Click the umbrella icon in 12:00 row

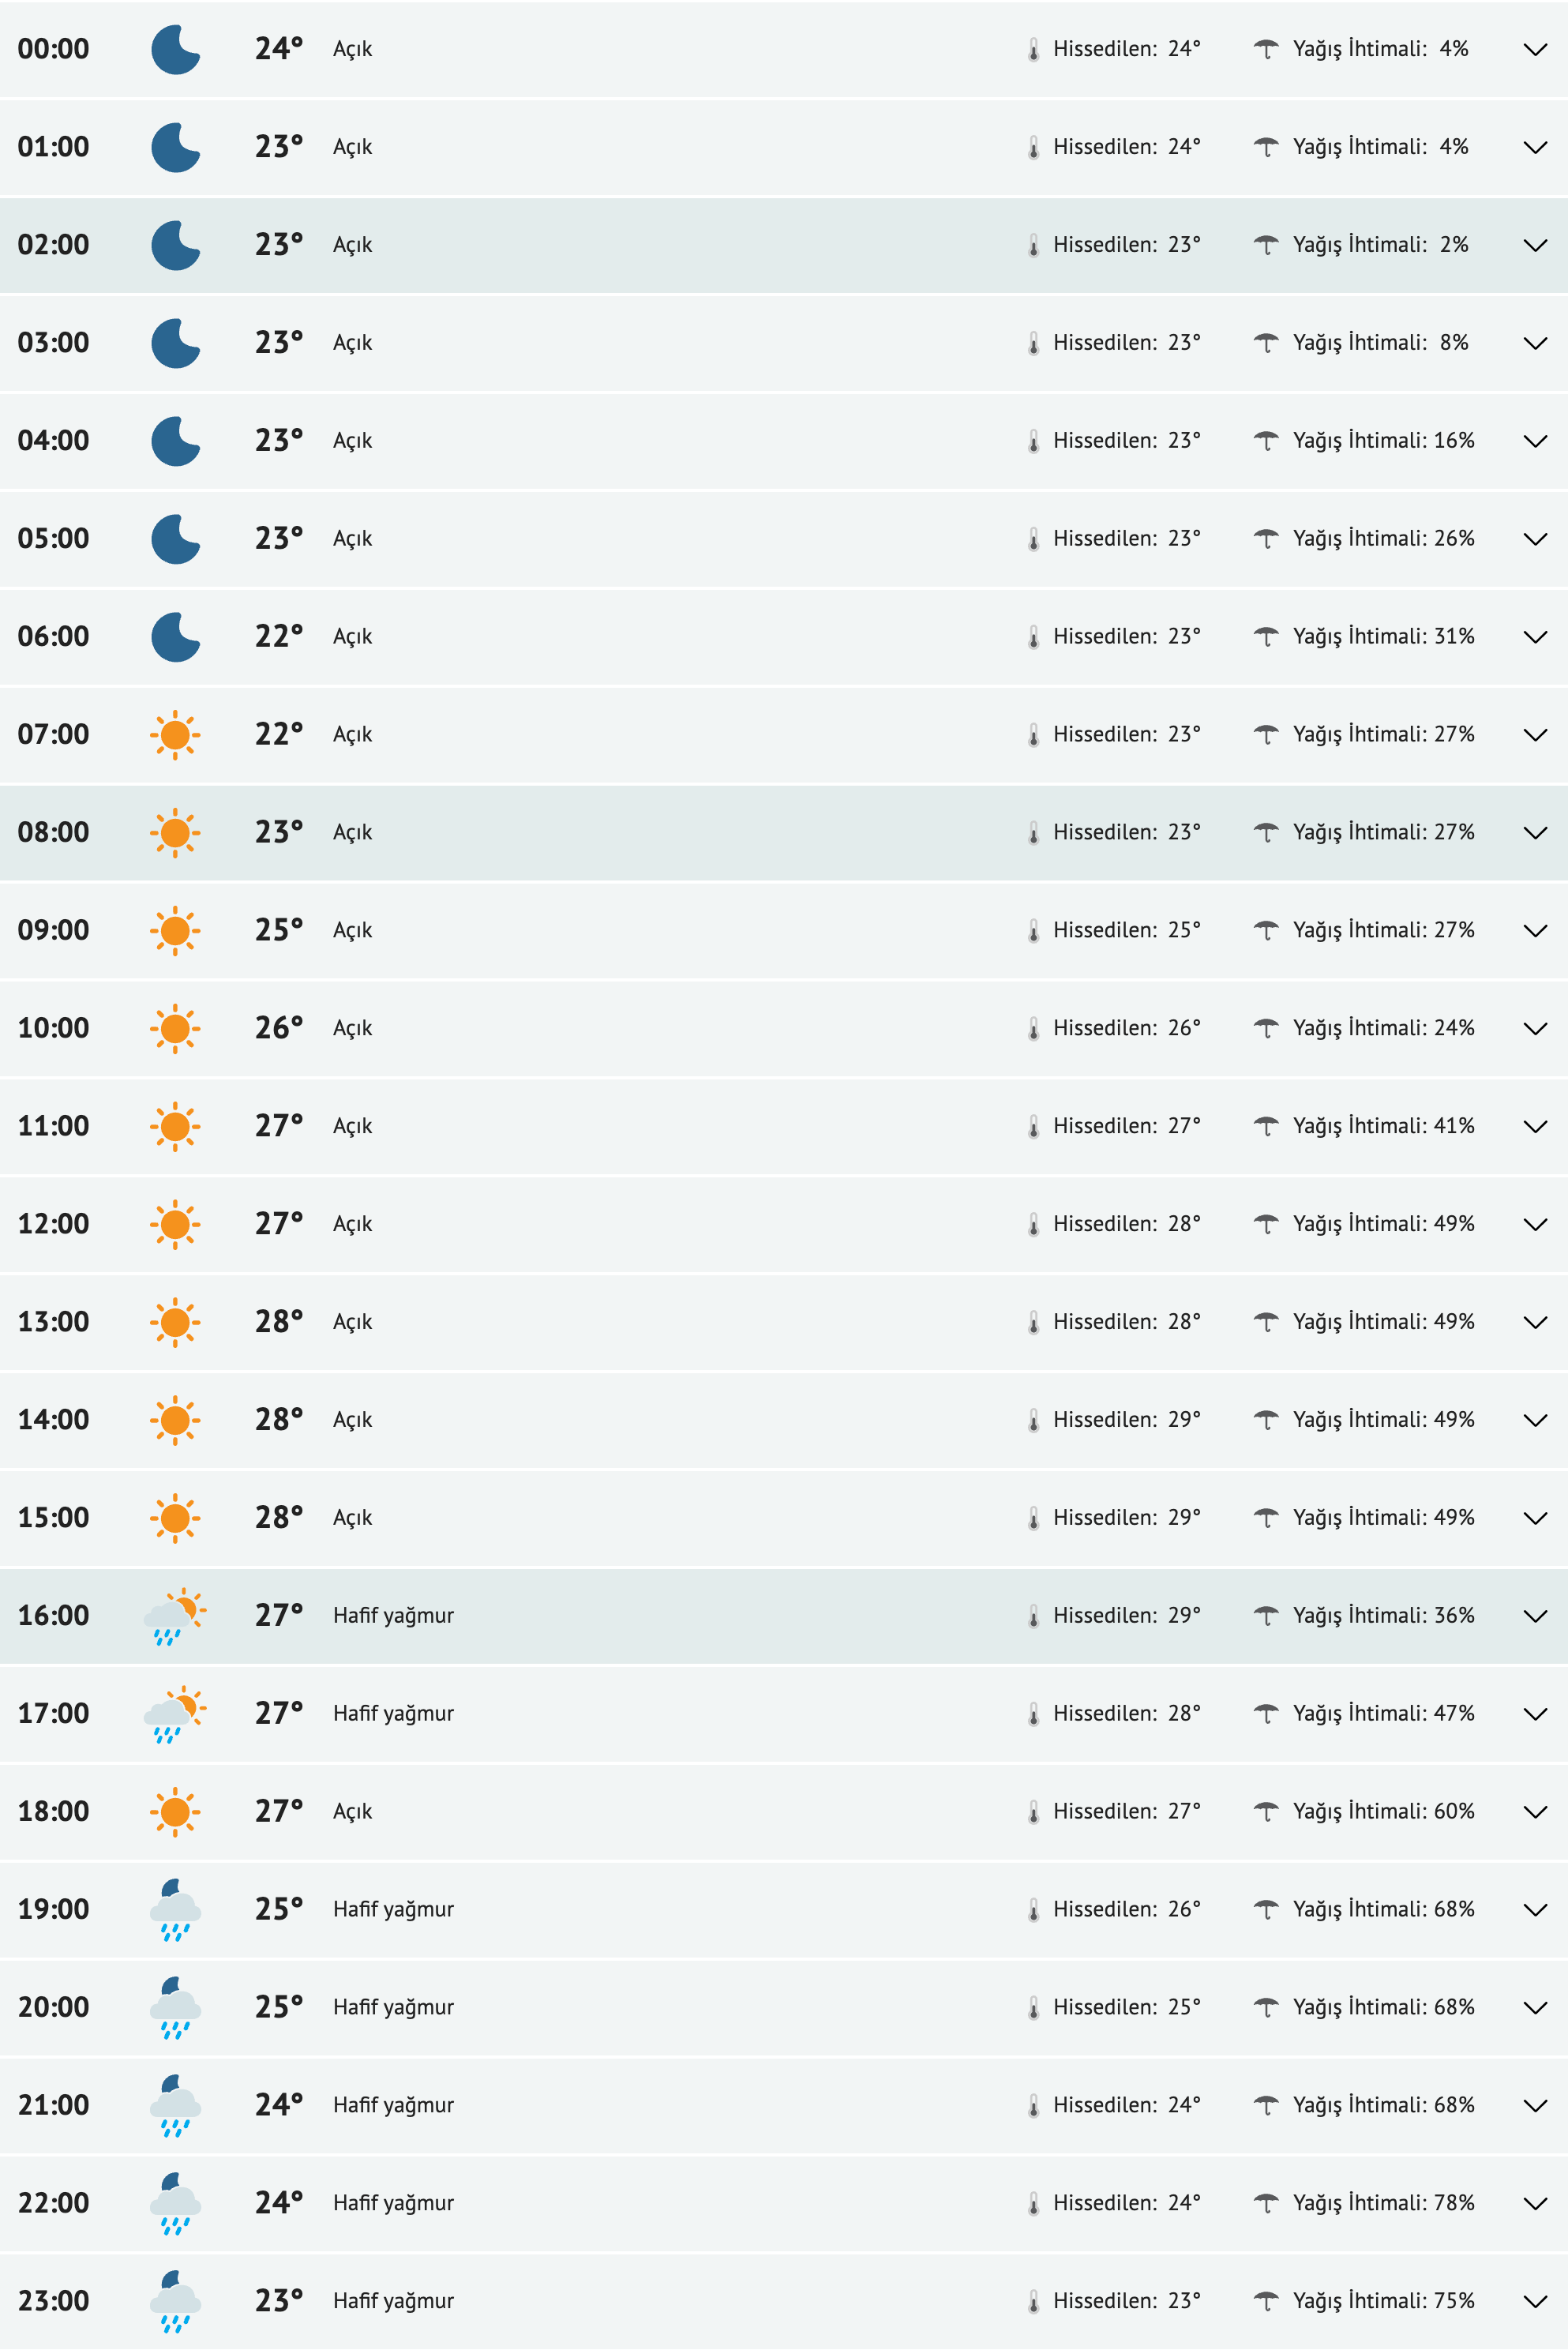pyautogui.click(x=1266, y=1224)
